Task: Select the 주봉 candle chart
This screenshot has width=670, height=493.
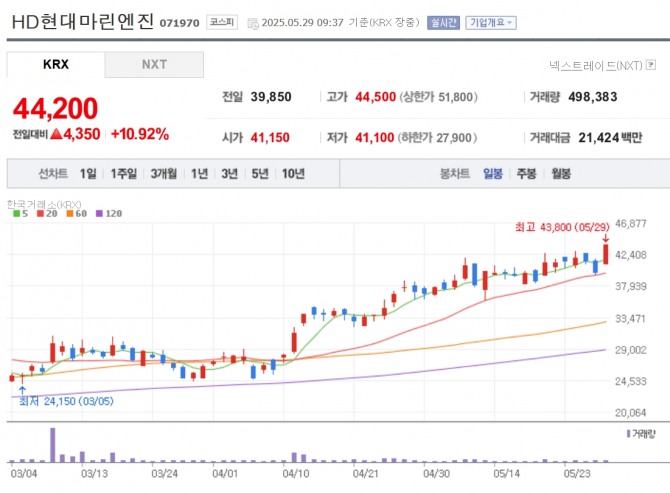Action: coord(526,173)
